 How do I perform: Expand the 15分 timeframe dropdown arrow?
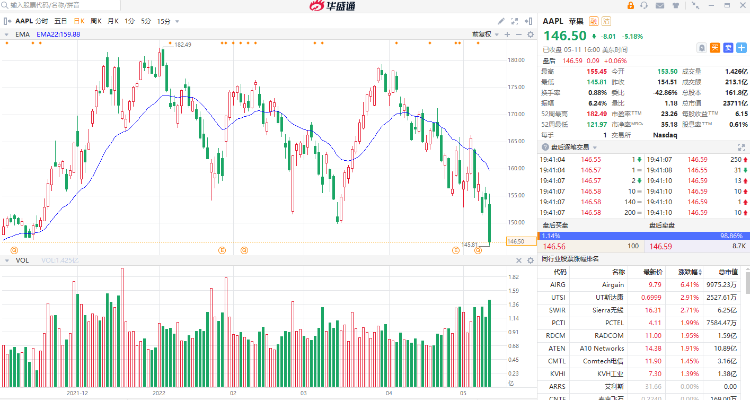pos(177,20)
